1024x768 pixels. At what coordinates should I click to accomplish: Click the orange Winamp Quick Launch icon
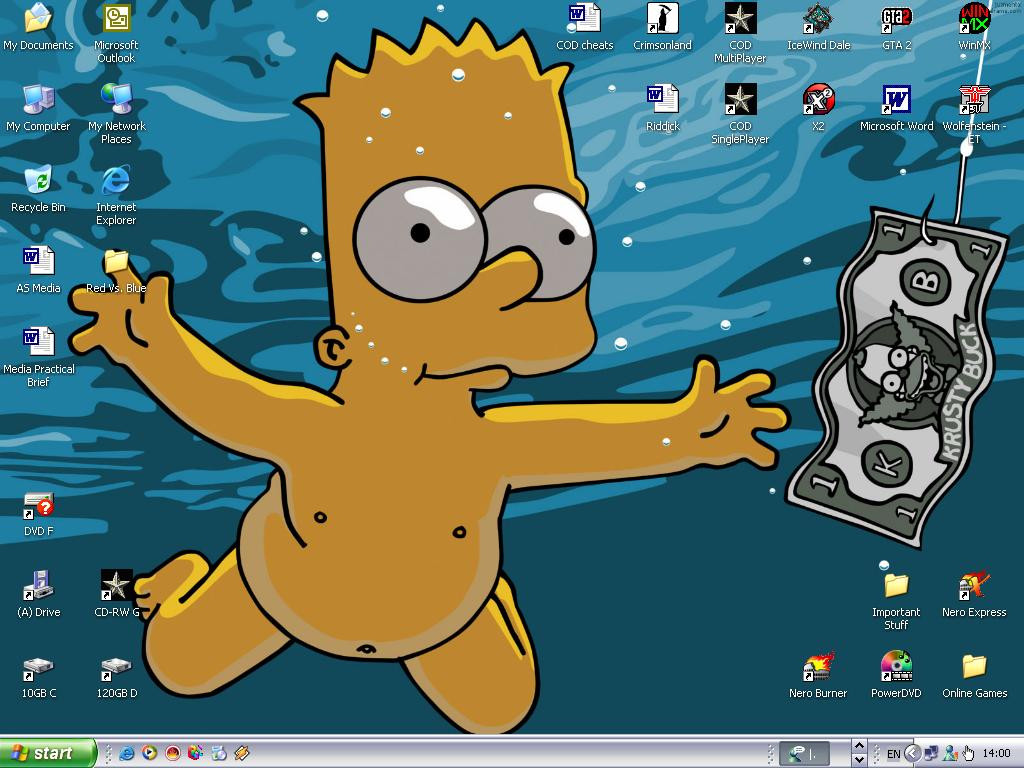pyautogui.click(x=242, y=753)
